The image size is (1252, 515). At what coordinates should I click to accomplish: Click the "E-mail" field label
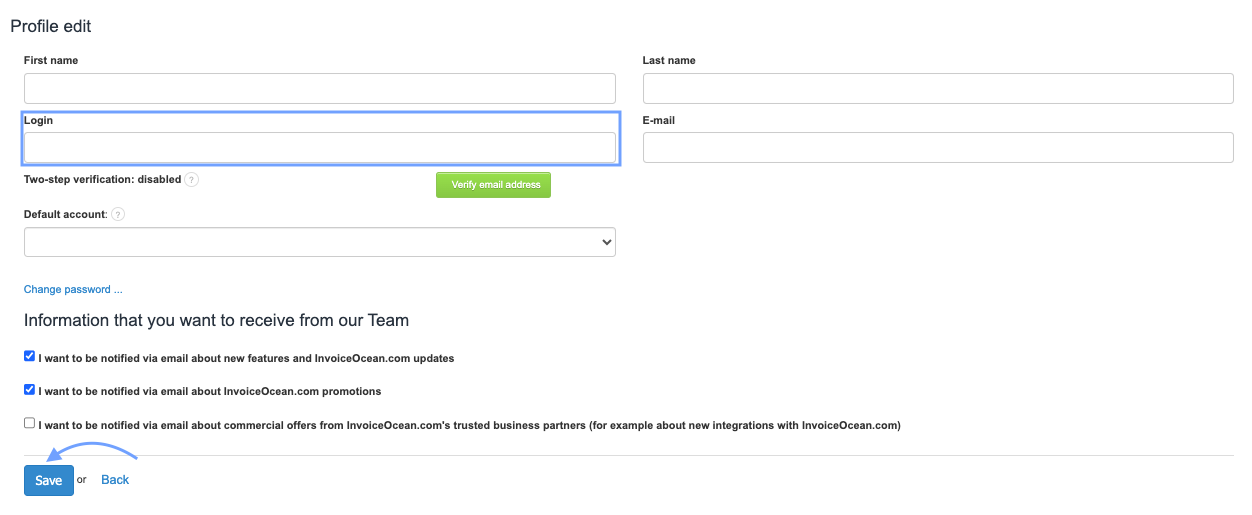(x=658, y=120)
